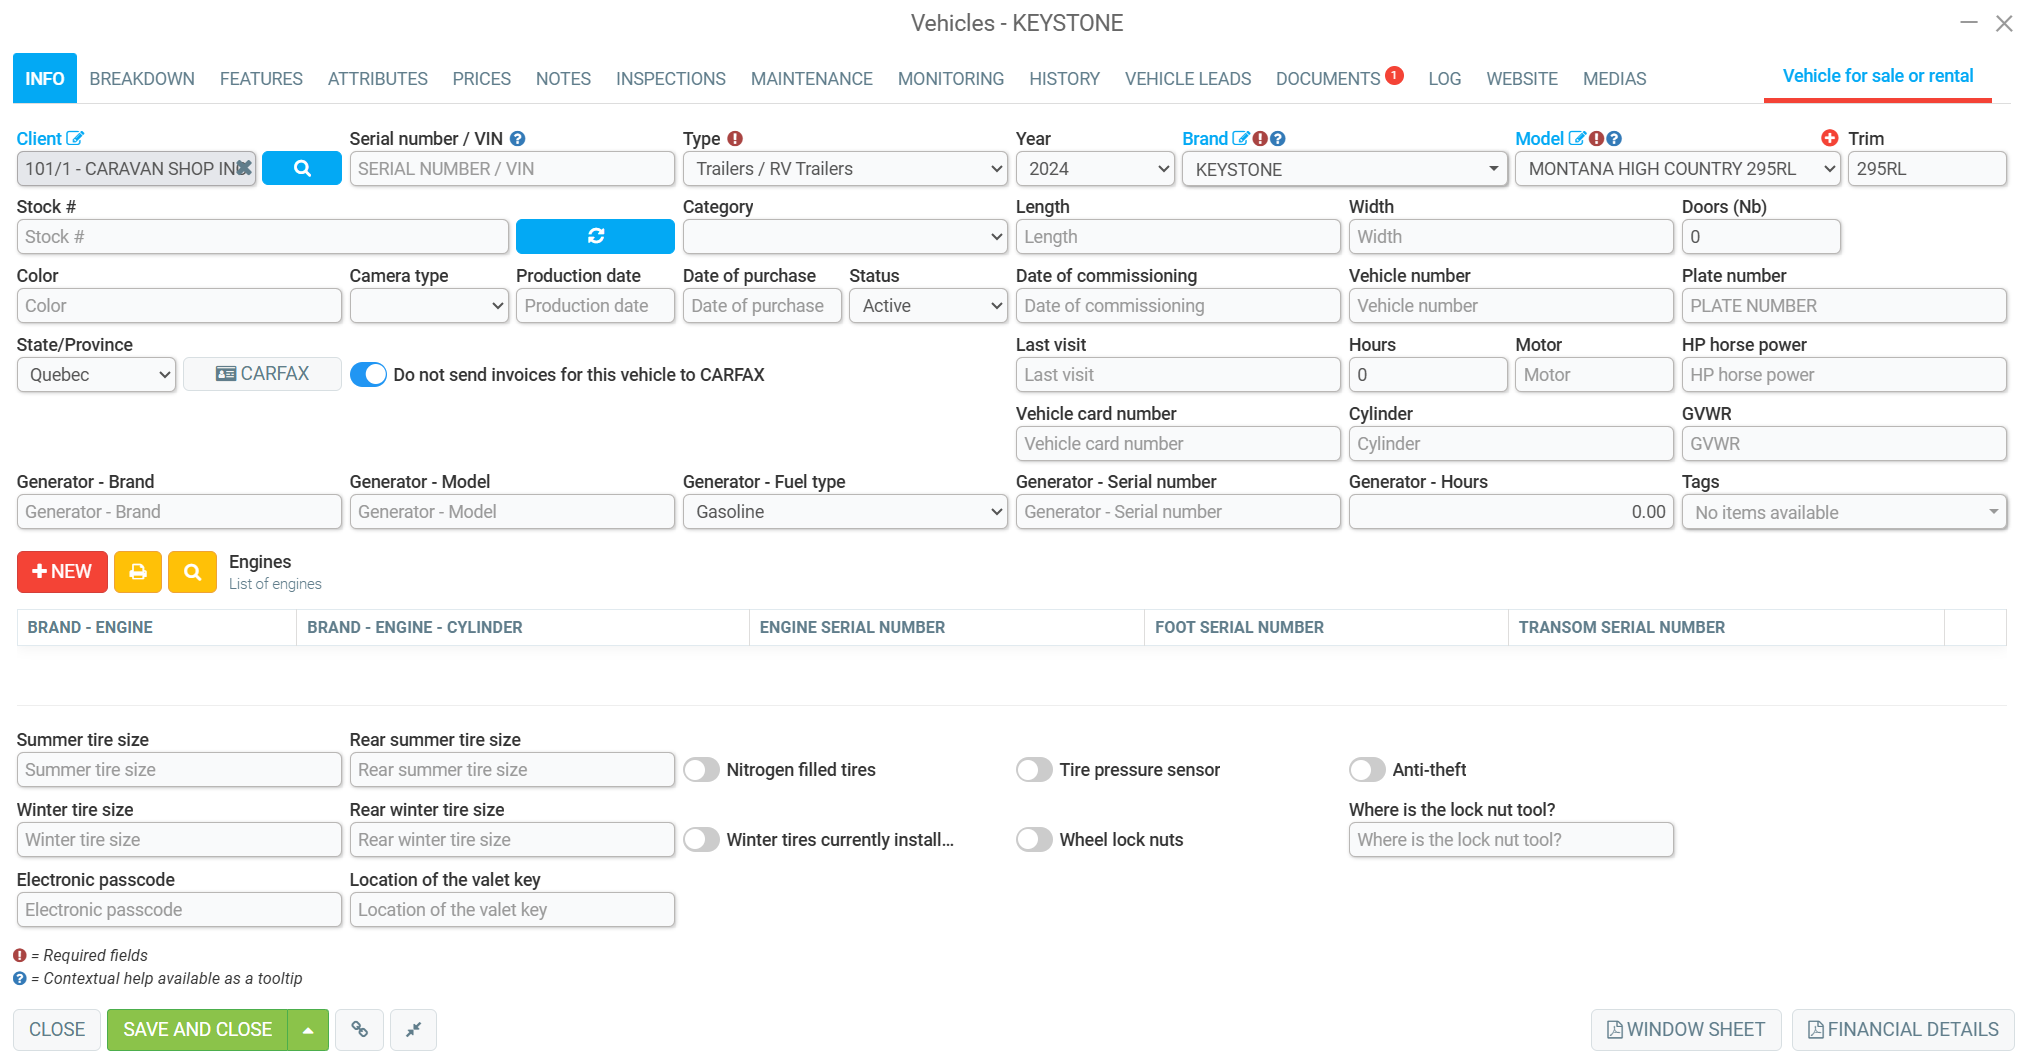Toggle the Anti-theft switch
Image resolution: width=2030 pixels, height=1060 pixels.
1368,770
